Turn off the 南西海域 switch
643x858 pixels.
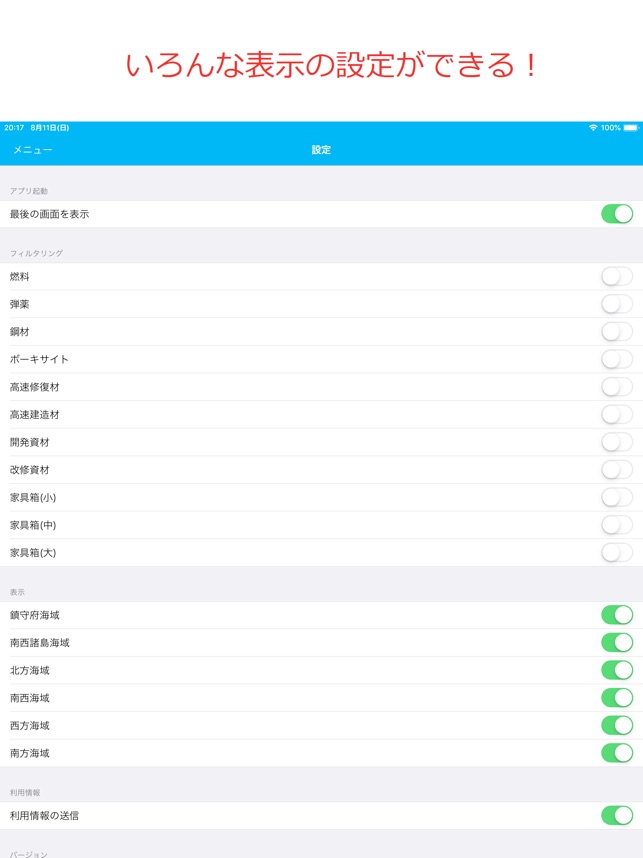617,698
